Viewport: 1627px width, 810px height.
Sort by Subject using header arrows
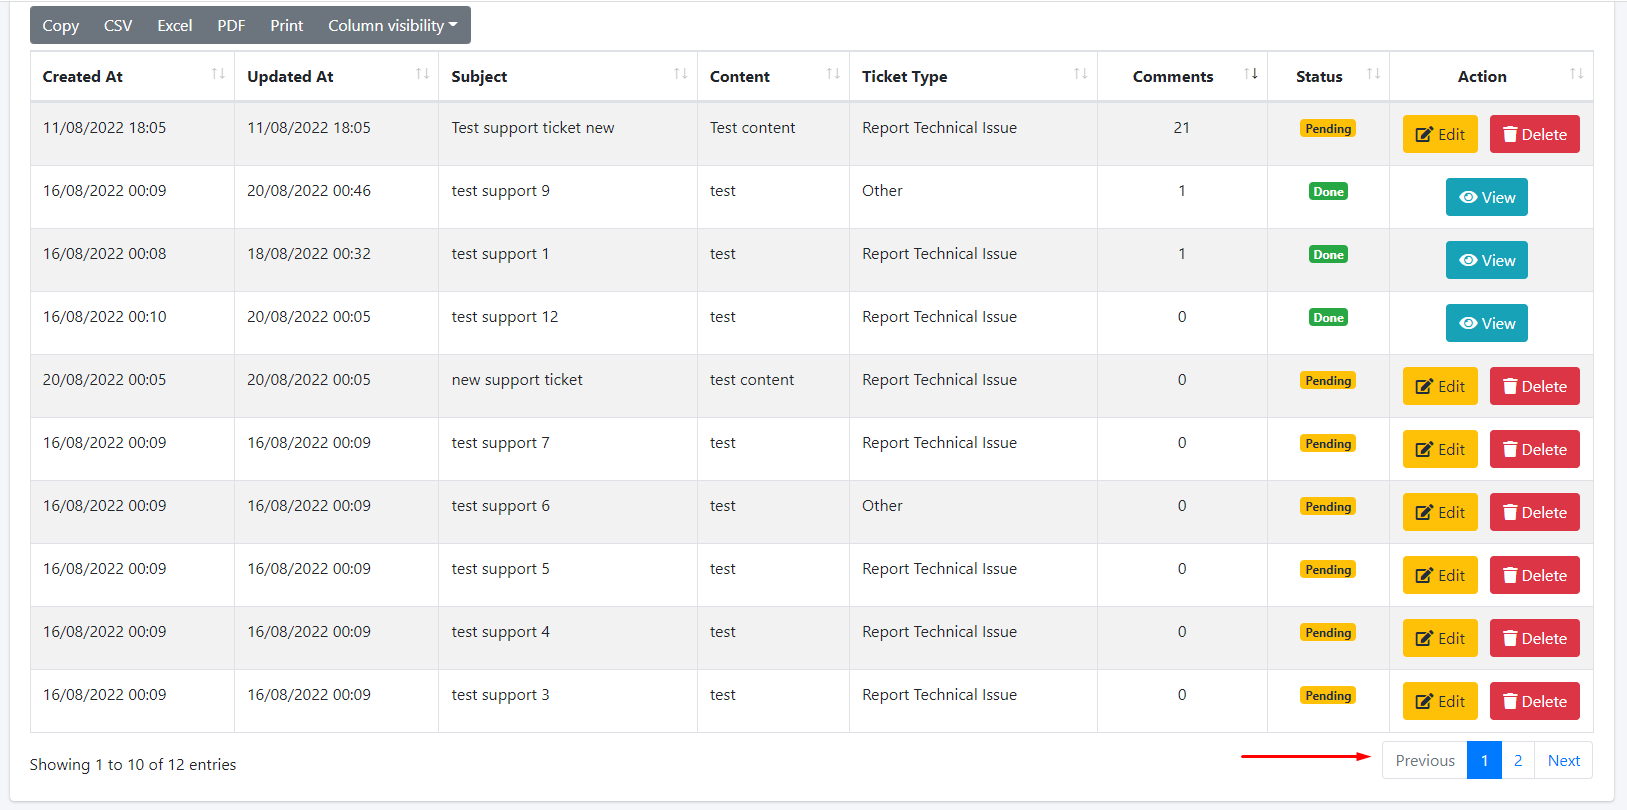(x=680, y=74)
